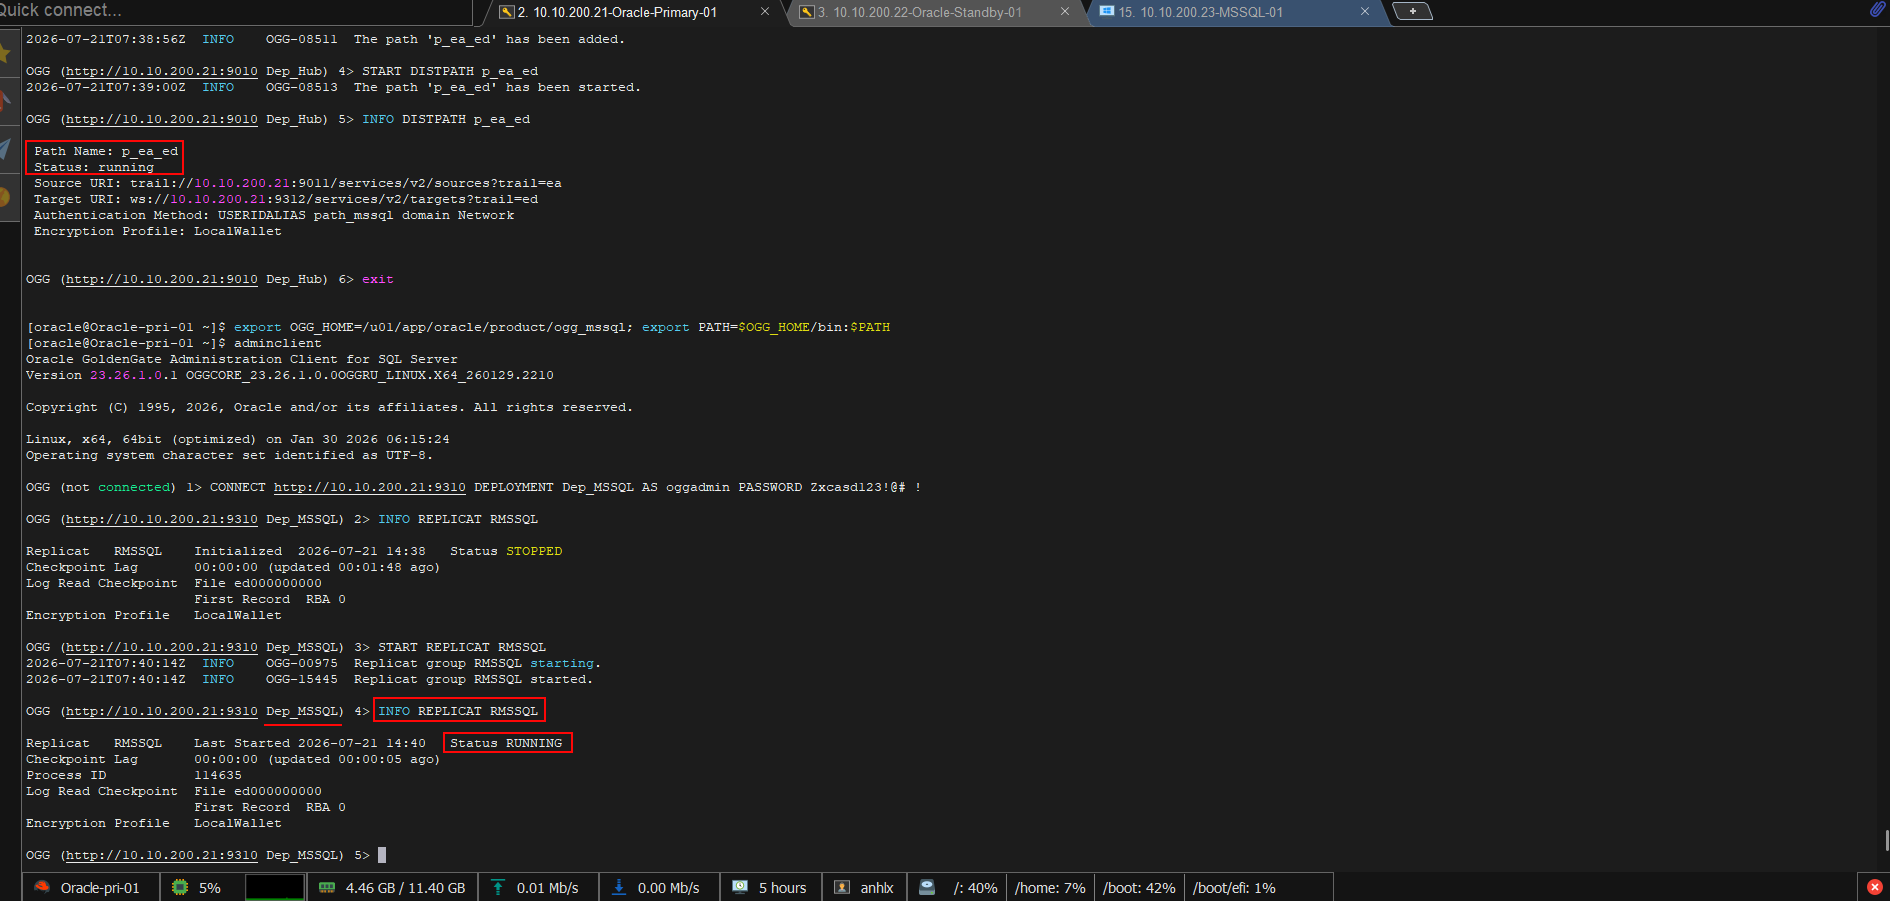Click the 0.00 Mb/s download speed

pyautogui.click(x=668, y=887)
